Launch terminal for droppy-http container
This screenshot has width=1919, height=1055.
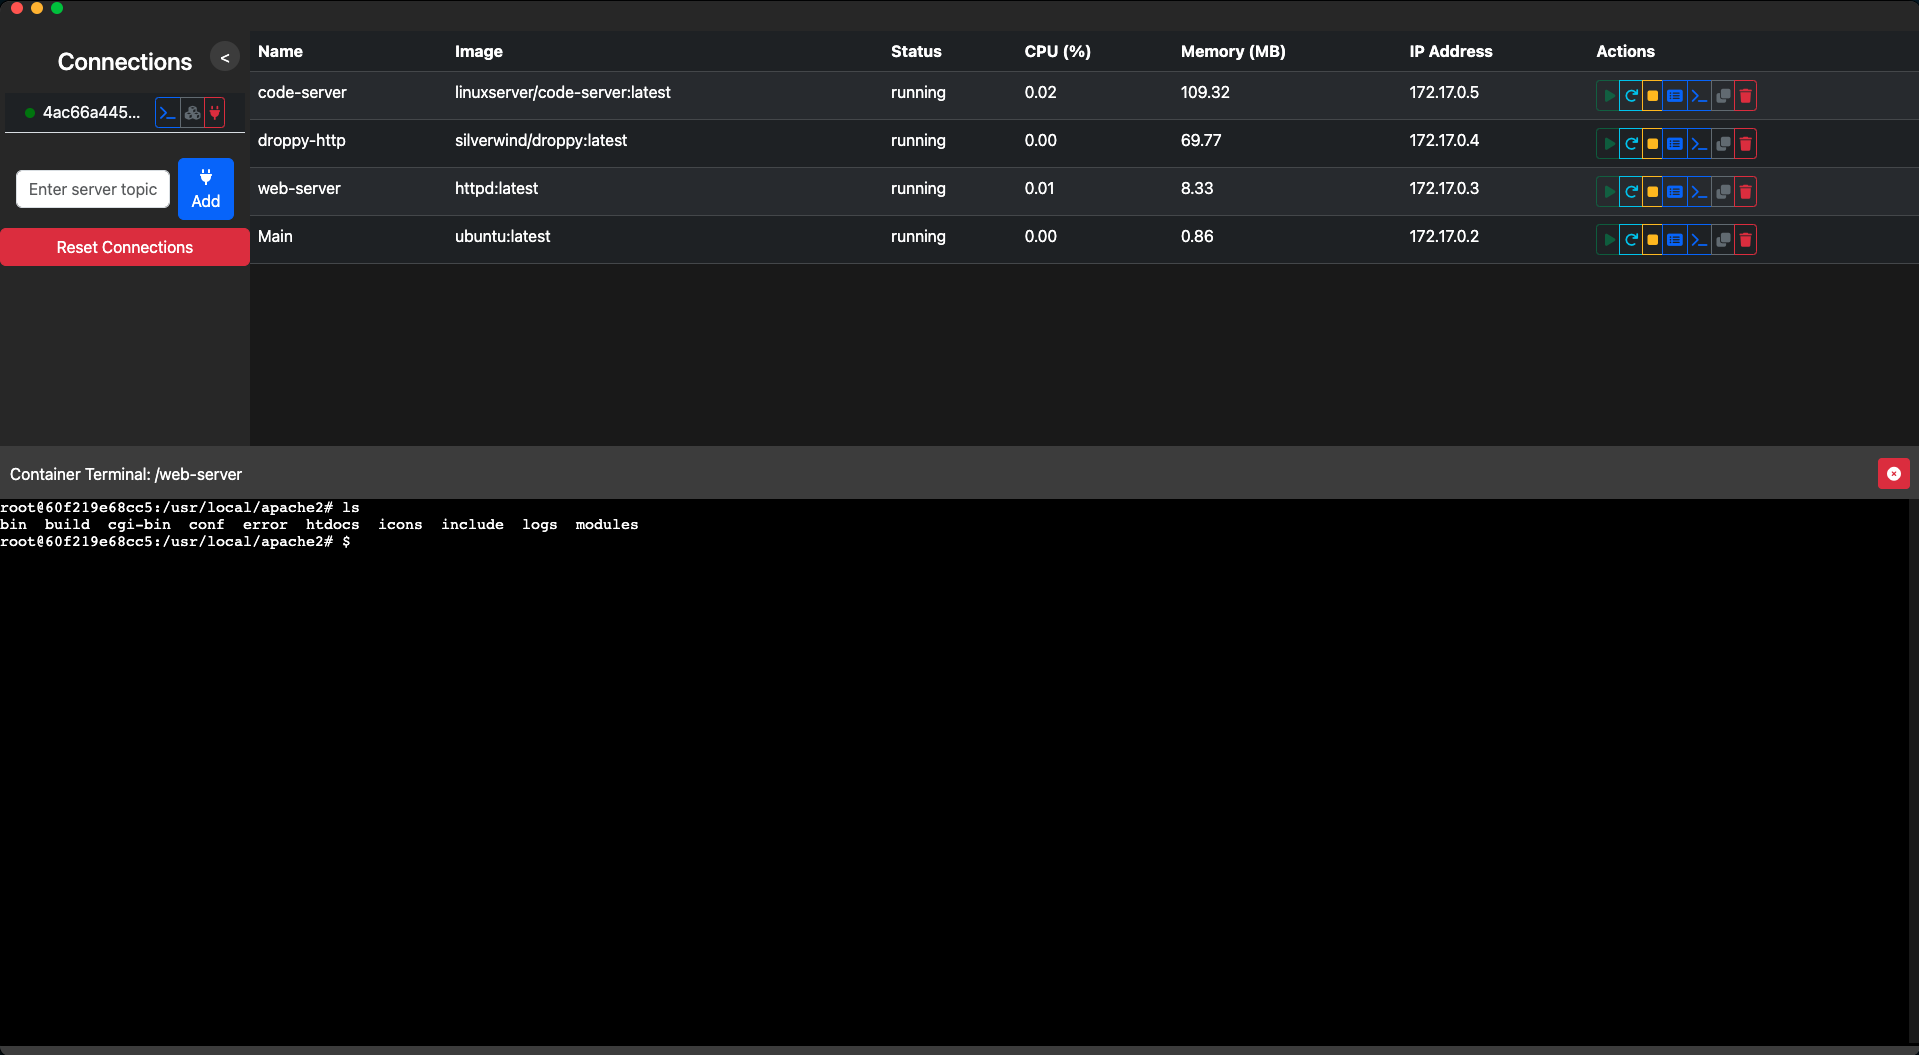pos(1699,144)
